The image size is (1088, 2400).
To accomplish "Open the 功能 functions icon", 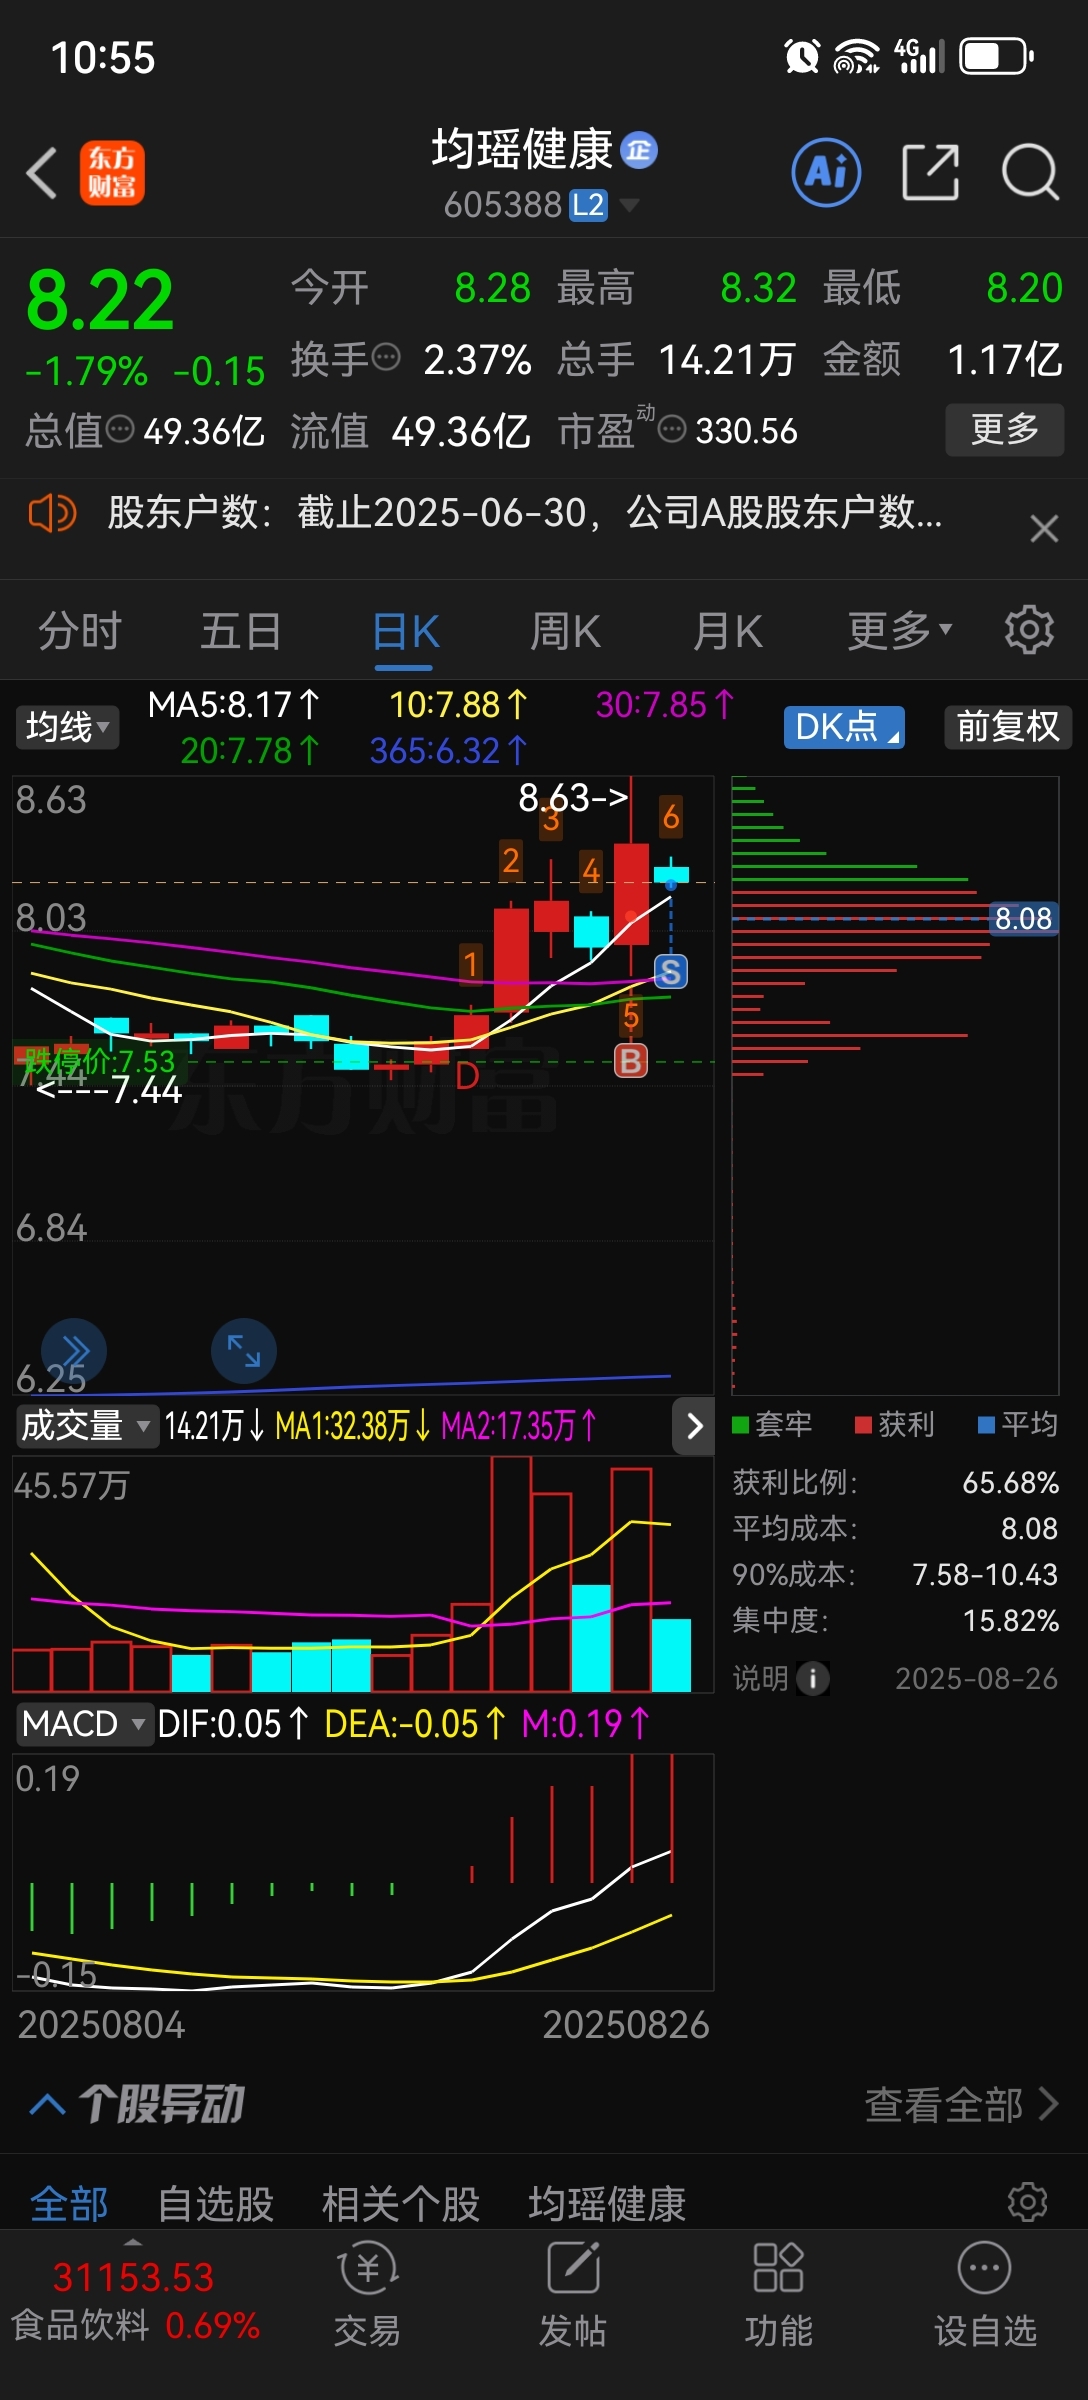I will point(778,2296).
